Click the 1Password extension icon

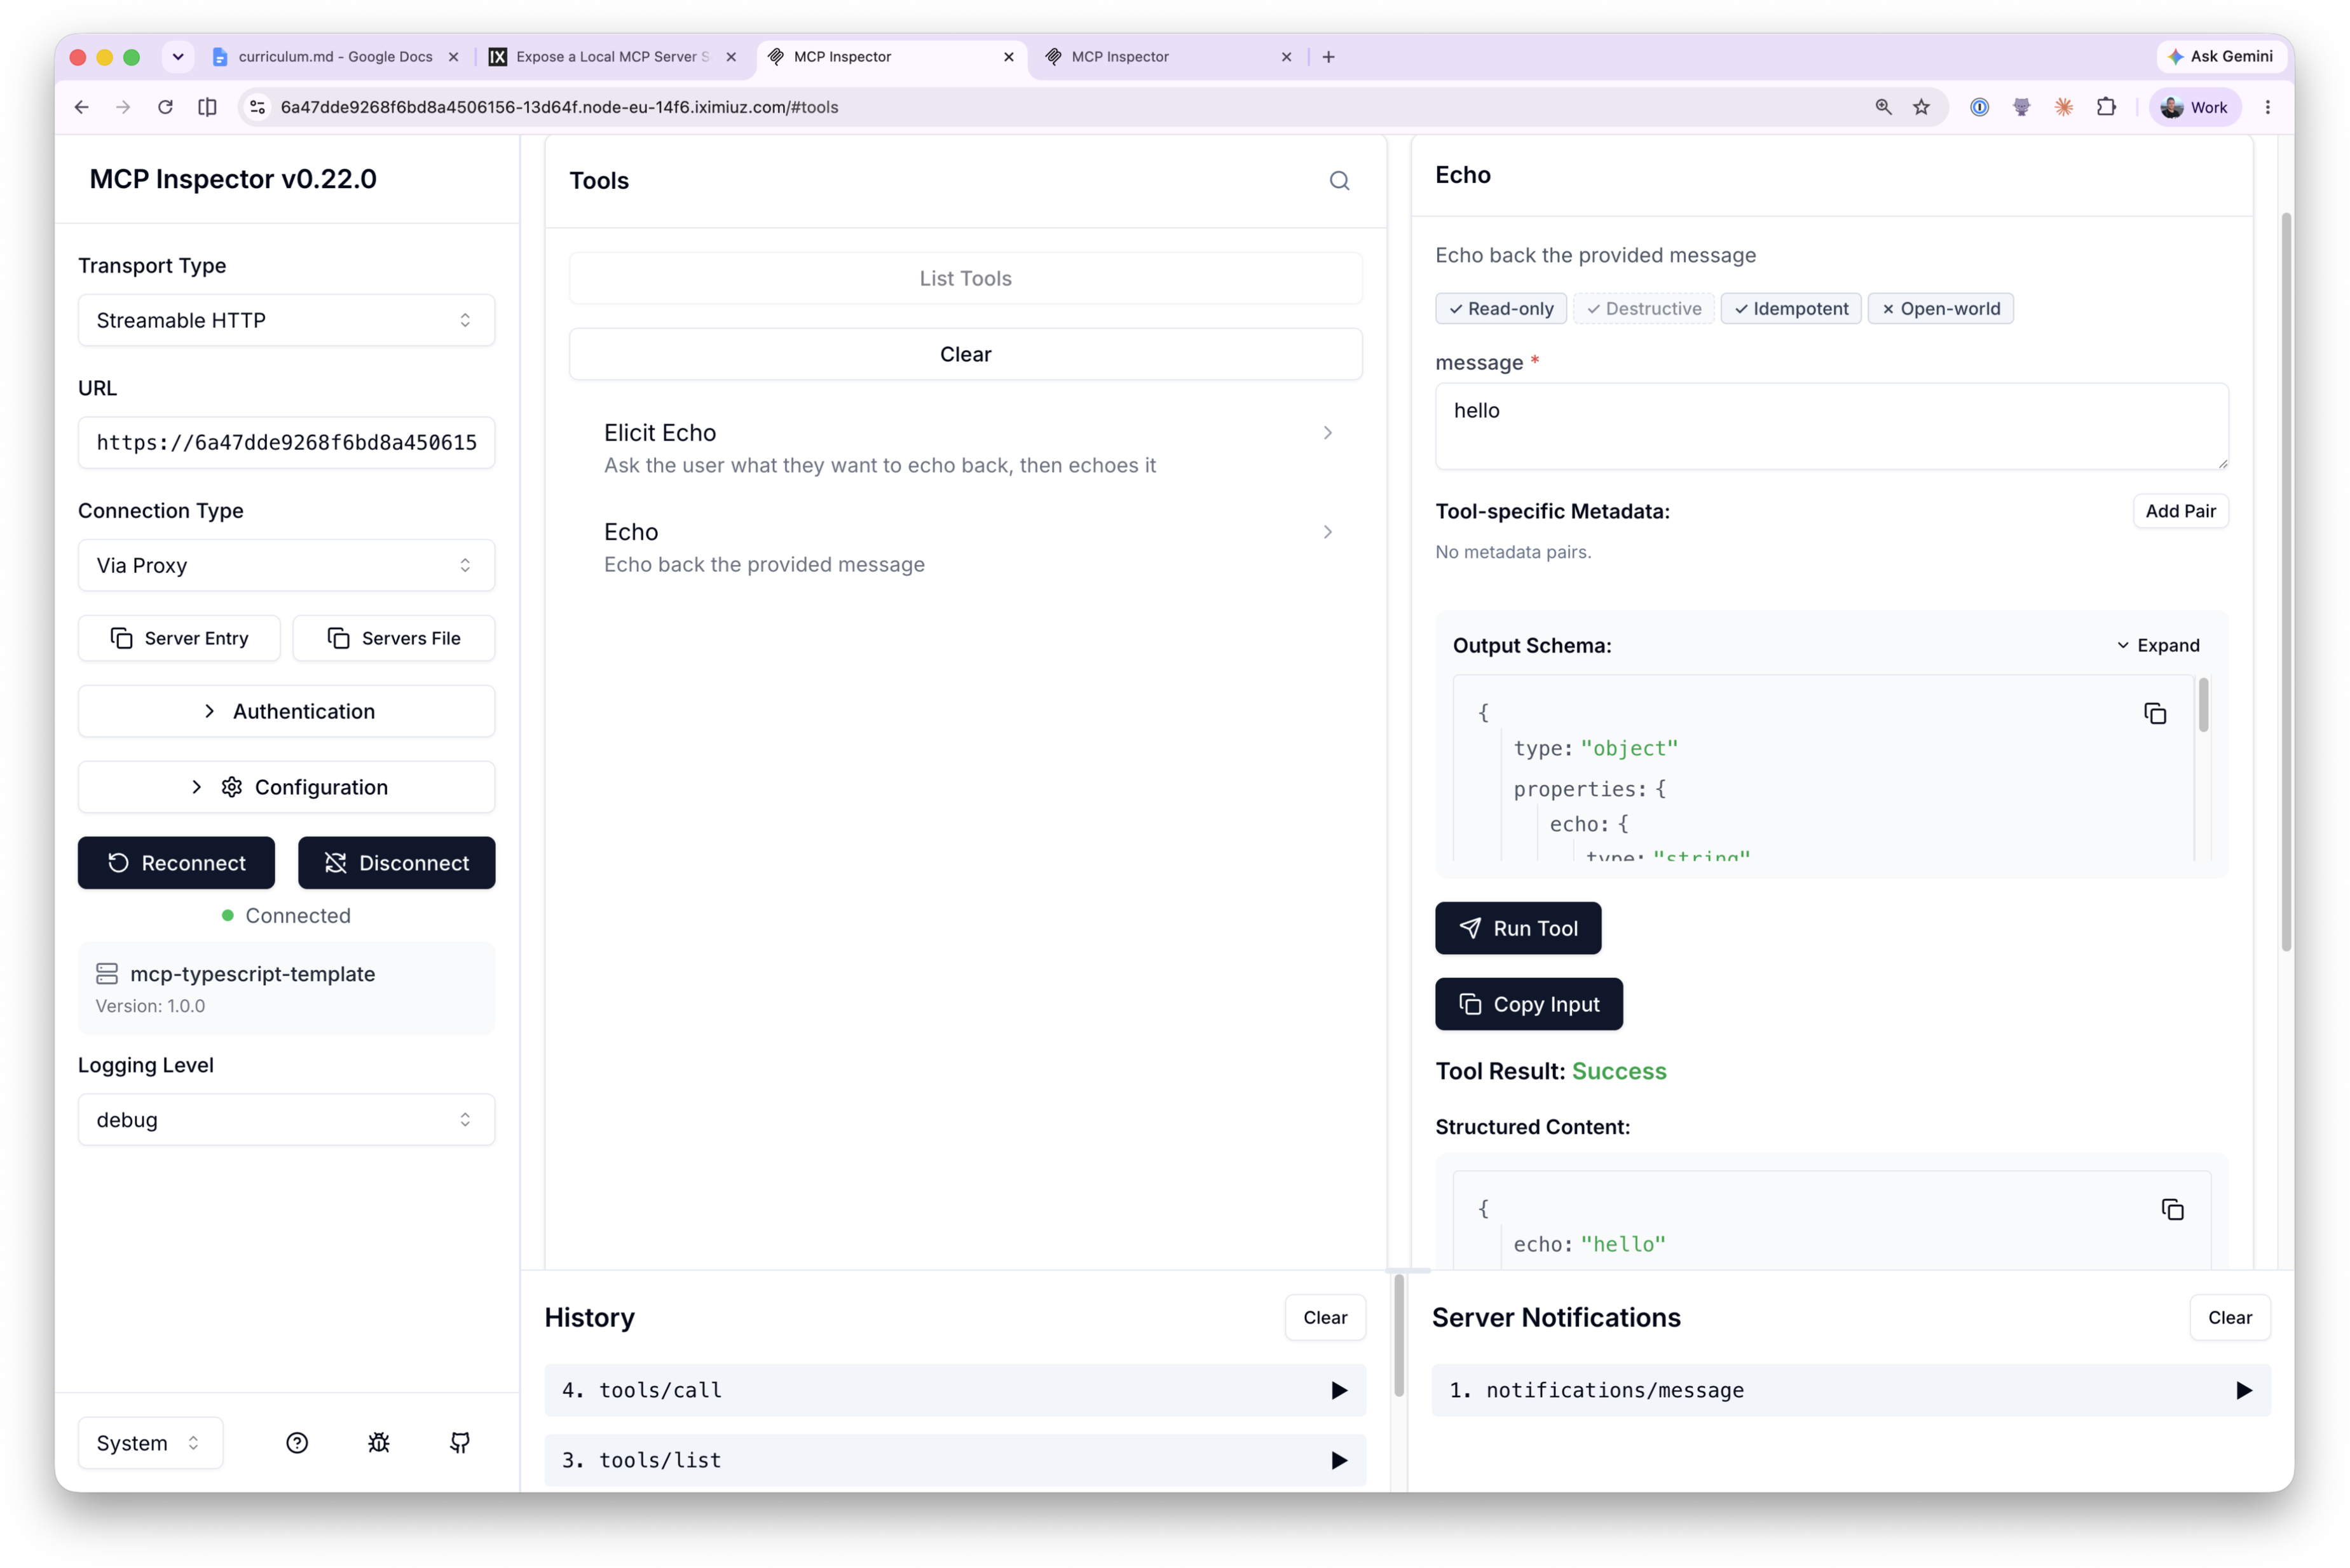coord(1979,107)
